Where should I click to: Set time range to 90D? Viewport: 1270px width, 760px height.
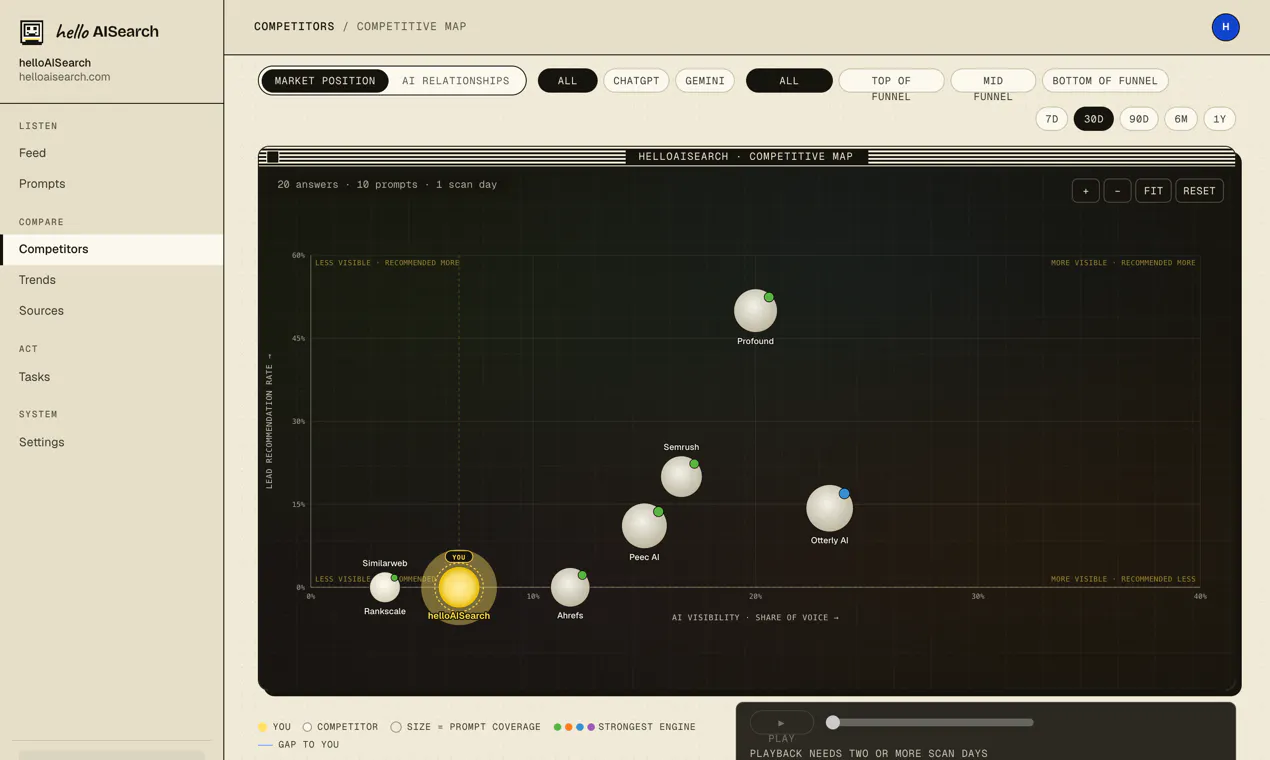pyautogui.click(x=1139, y=119)
